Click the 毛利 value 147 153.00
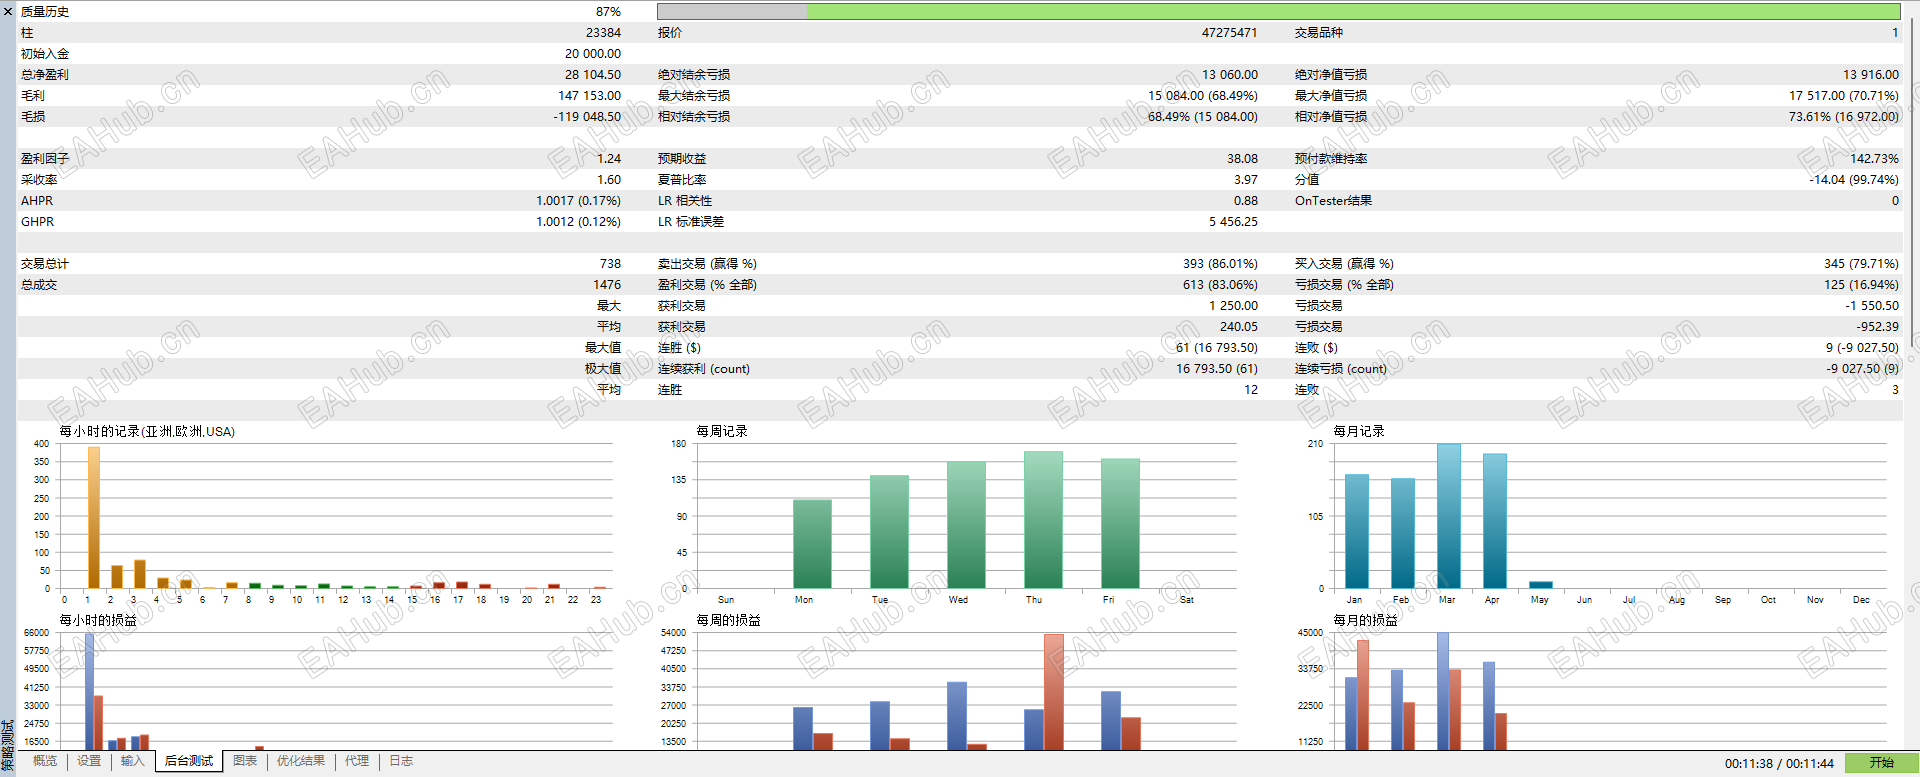This screenshot has height=777, width=1920. (x=589, y=96)
